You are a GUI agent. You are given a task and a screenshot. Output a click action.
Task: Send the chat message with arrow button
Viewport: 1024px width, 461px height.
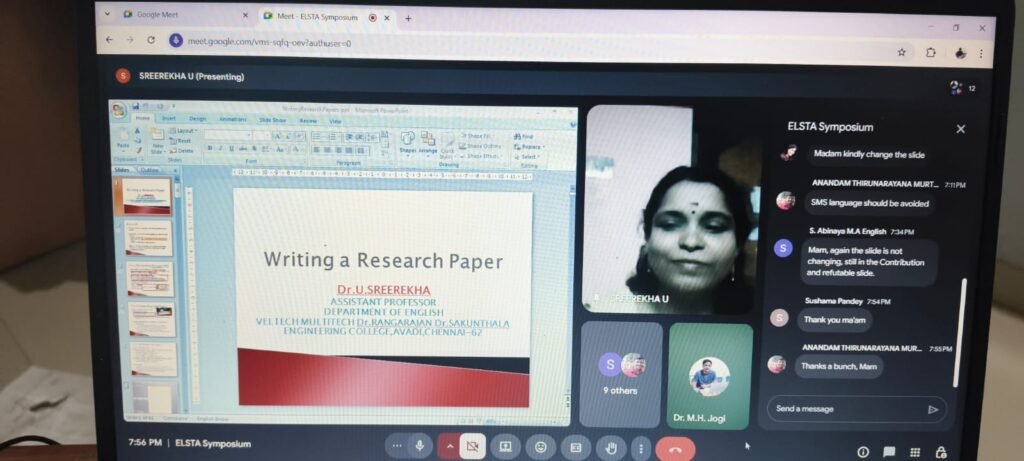932,409
